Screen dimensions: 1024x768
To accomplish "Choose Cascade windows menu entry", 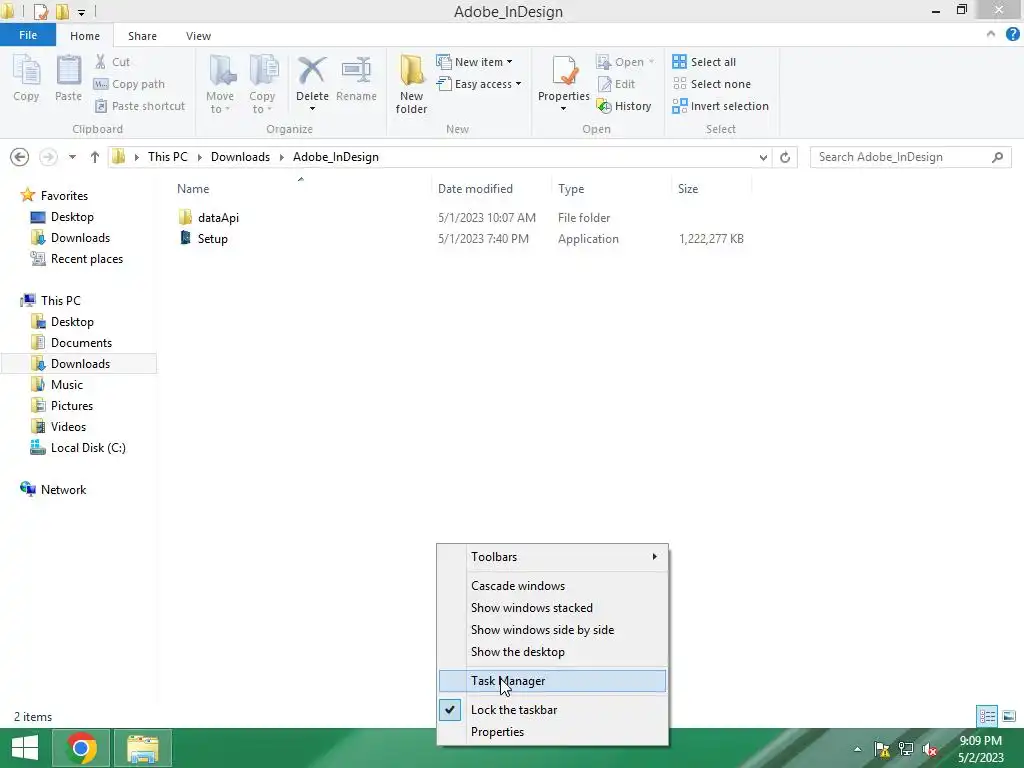I will 552,586.
